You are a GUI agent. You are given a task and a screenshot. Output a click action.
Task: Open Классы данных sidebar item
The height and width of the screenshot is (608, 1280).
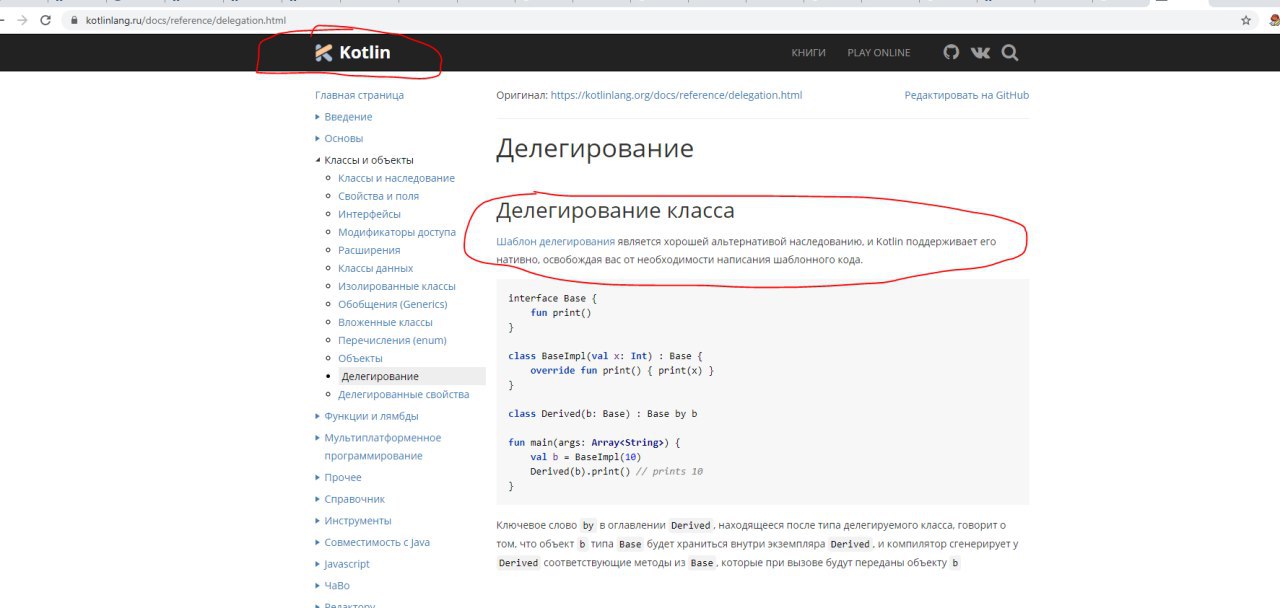[x=375, y=268]
